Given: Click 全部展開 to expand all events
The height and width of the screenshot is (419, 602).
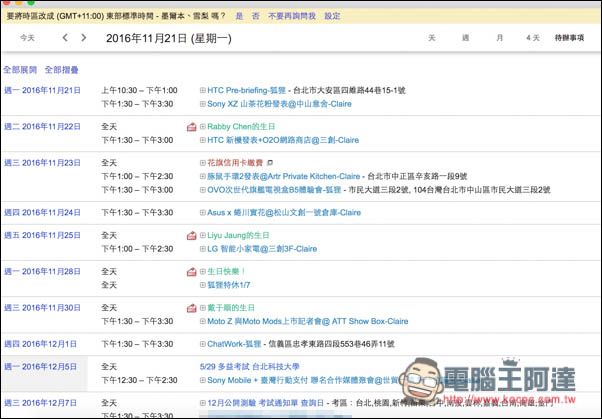Looking at the screenshot, I should [x=20, y=70].
